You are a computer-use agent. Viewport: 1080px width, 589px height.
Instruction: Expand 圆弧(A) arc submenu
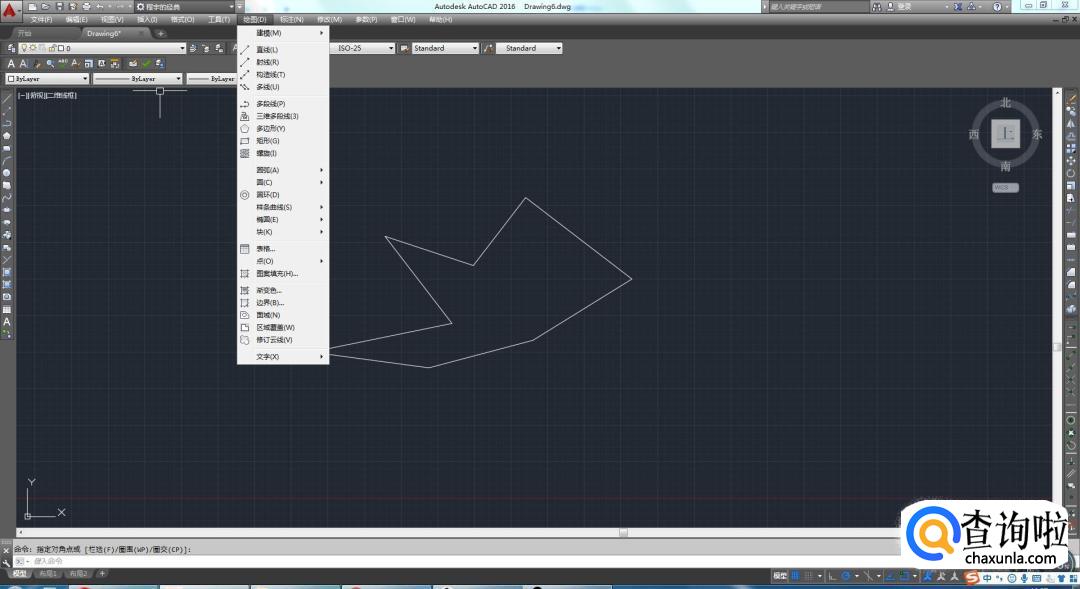point(282,169)
